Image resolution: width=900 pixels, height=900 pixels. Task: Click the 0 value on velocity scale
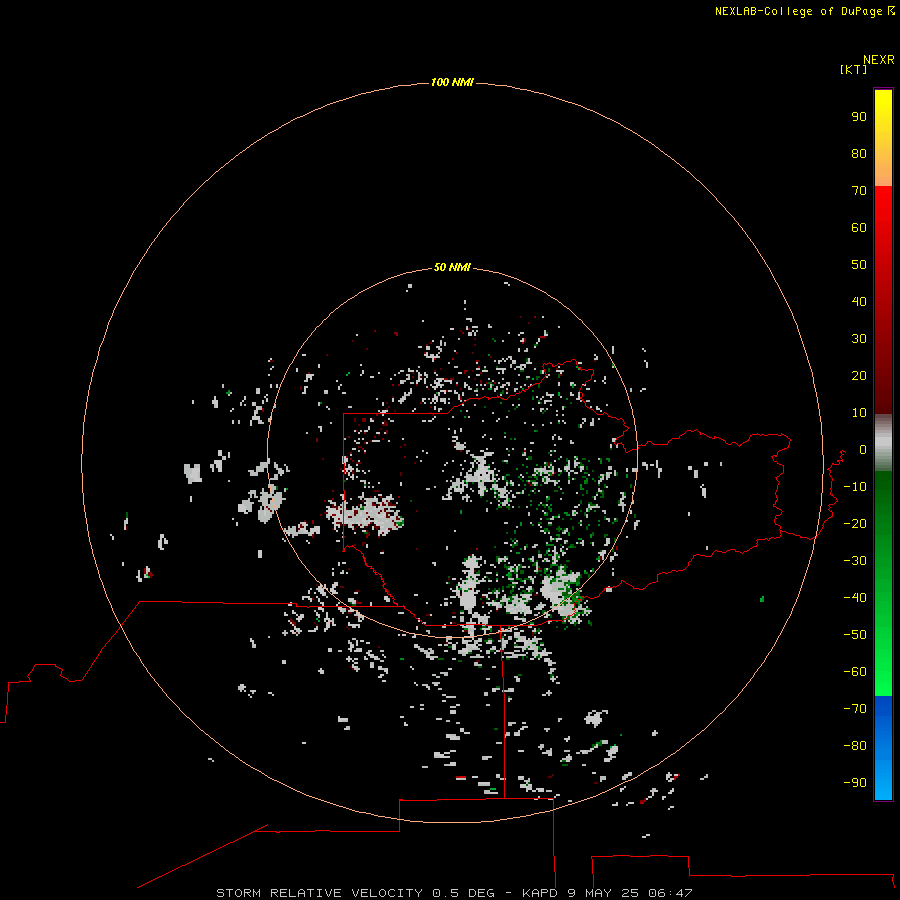863,449
